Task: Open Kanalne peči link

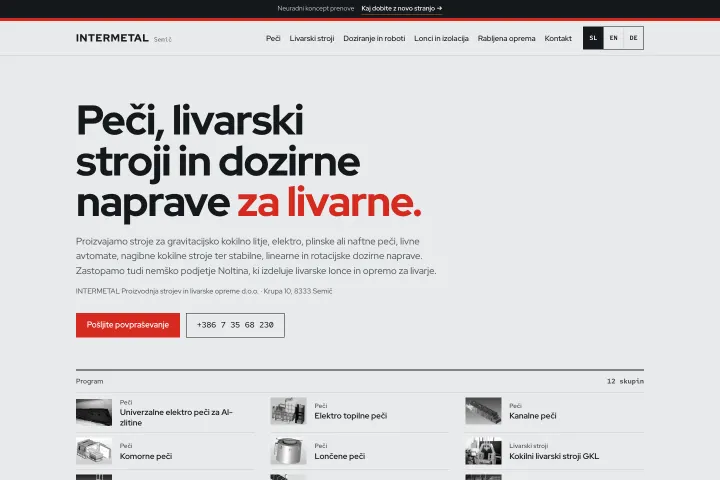Action: point(554,412)
